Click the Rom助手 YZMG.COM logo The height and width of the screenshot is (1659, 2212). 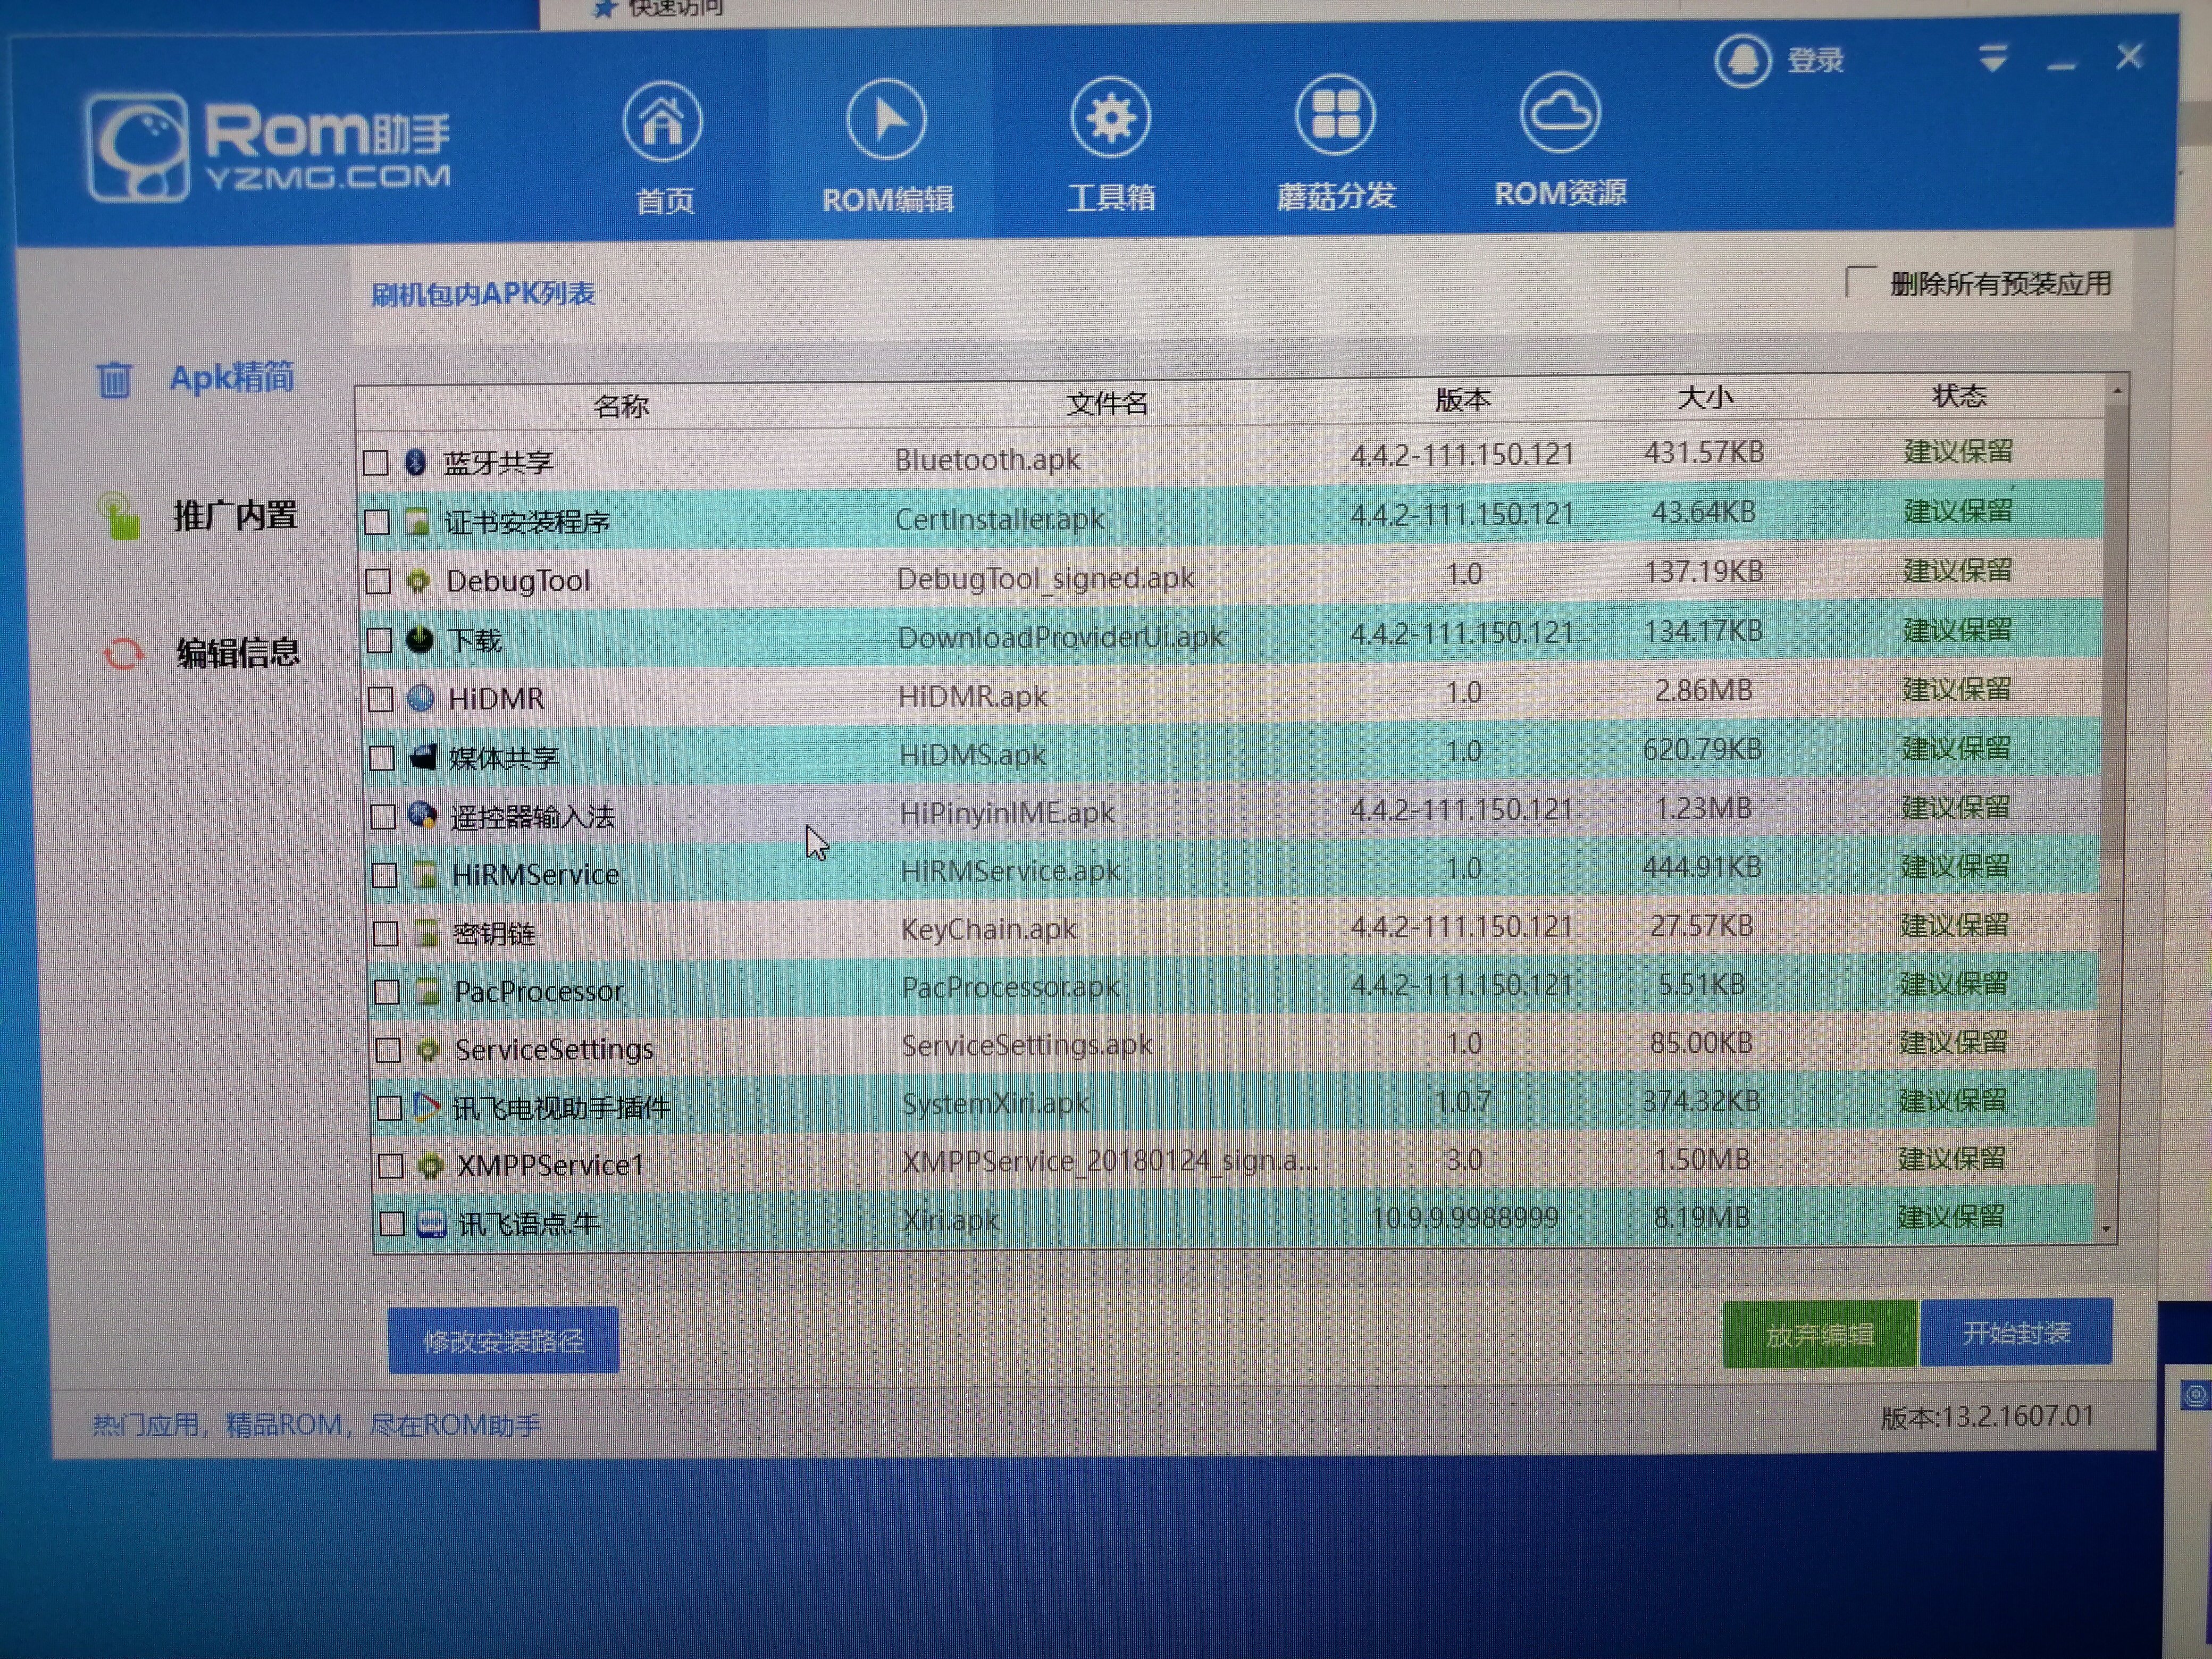click(x=269, y=147)
